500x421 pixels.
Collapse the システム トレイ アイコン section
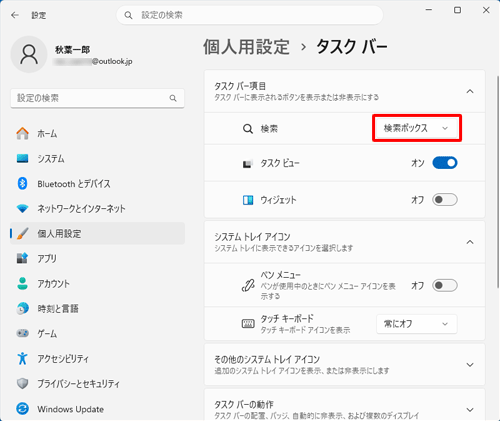[470, 242]
